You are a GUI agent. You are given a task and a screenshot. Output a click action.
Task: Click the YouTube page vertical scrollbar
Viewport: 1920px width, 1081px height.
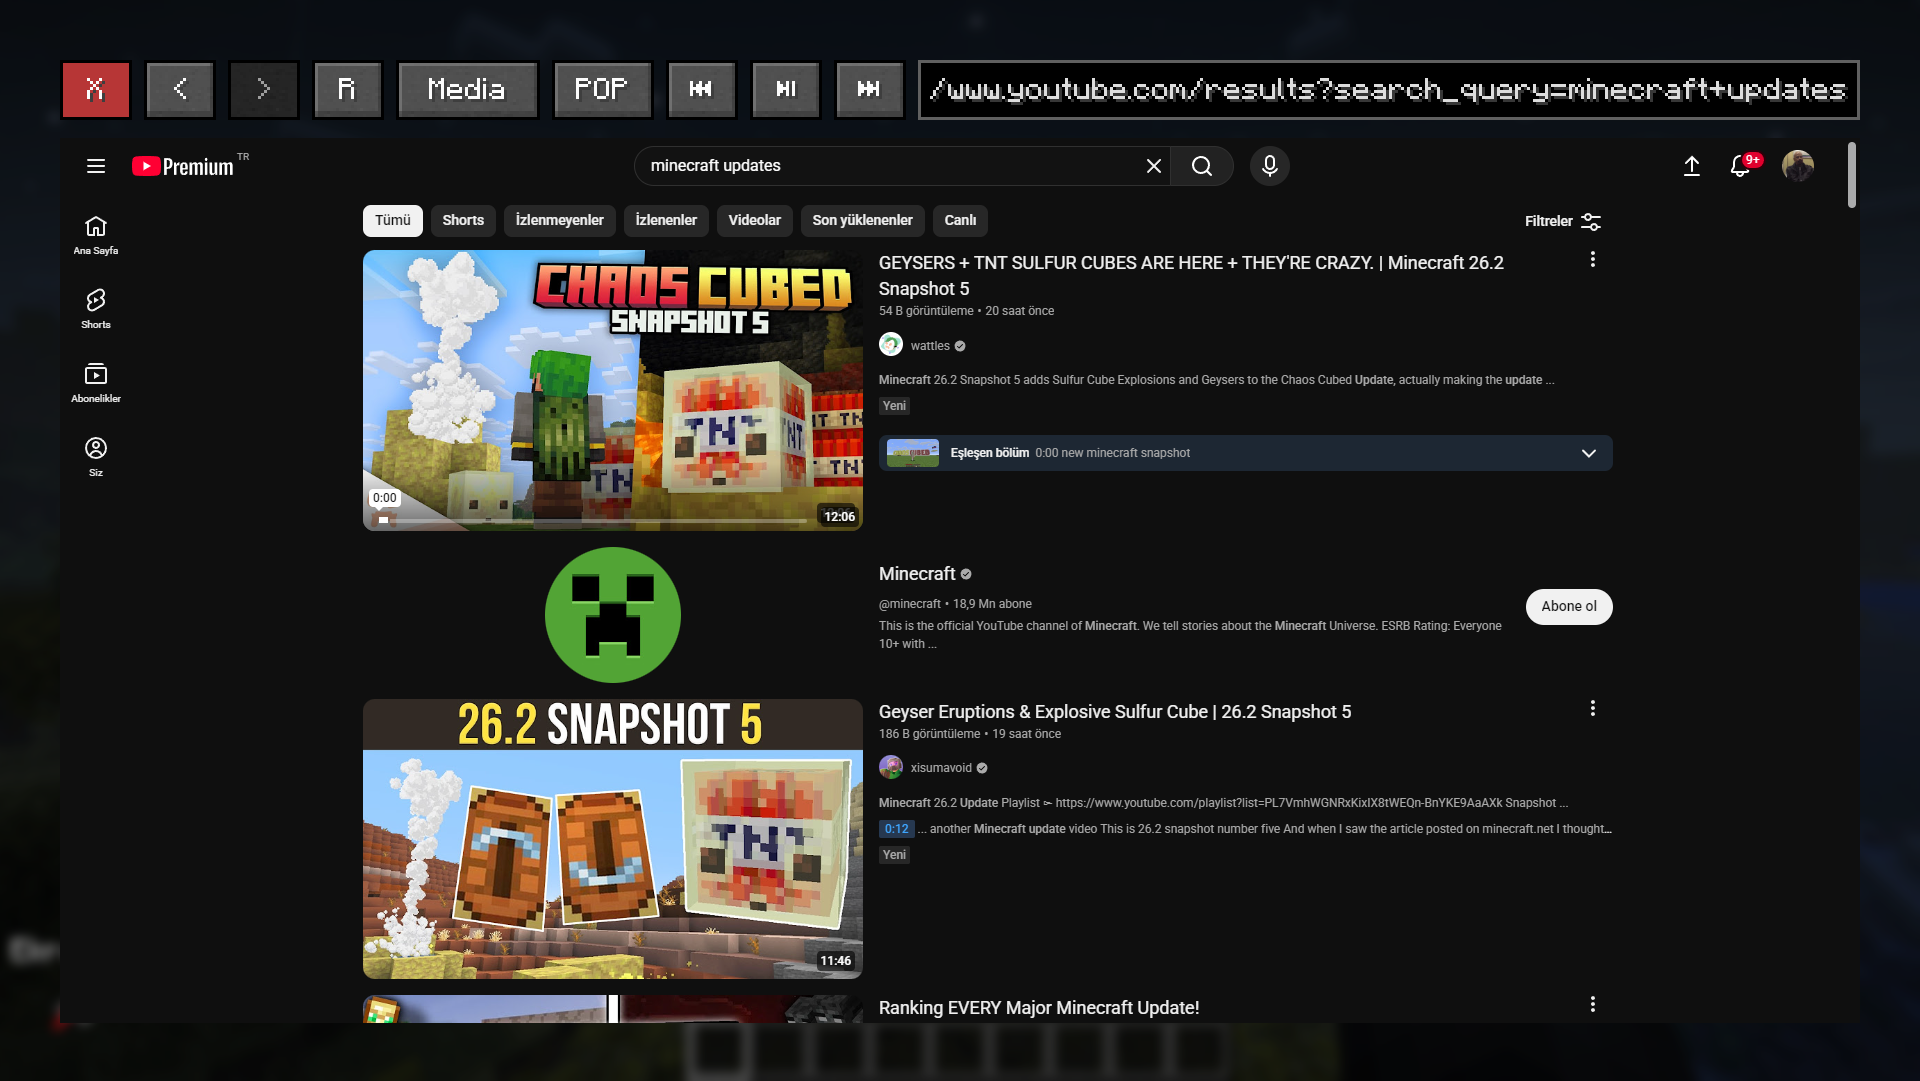[x=1852, y=175]
